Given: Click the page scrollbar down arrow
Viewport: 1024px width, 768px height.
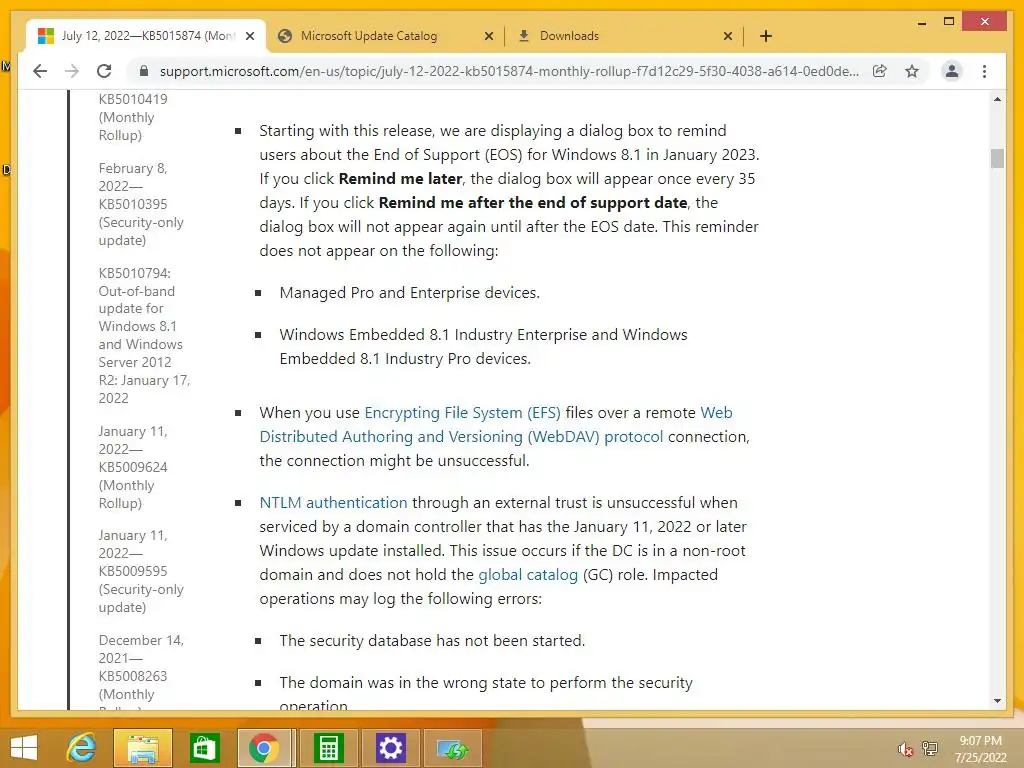Looking at the screenshot, I should pos(997,701).
